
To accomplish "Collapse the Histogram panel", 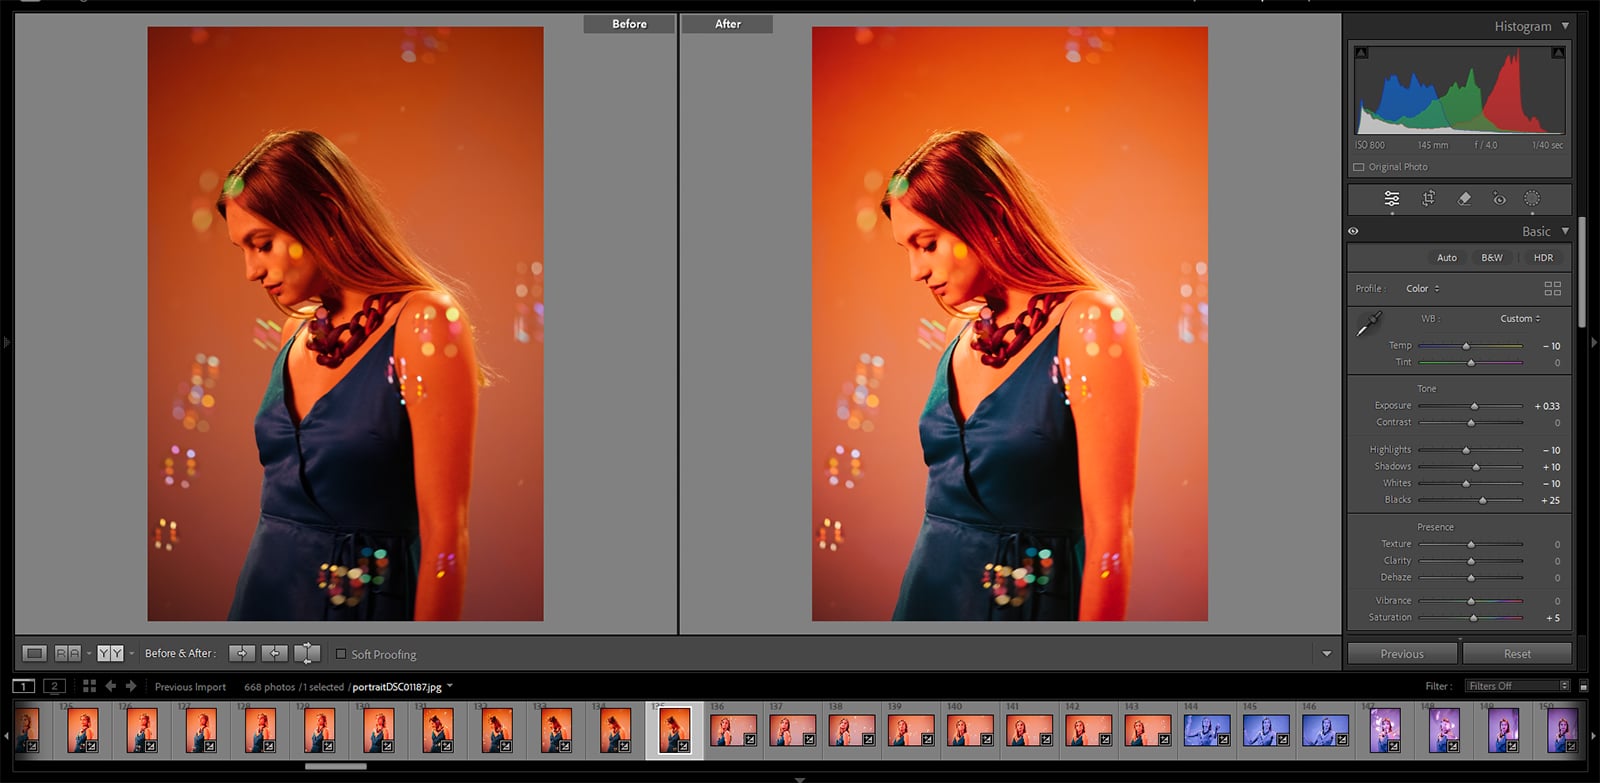I will (1565, 26).
